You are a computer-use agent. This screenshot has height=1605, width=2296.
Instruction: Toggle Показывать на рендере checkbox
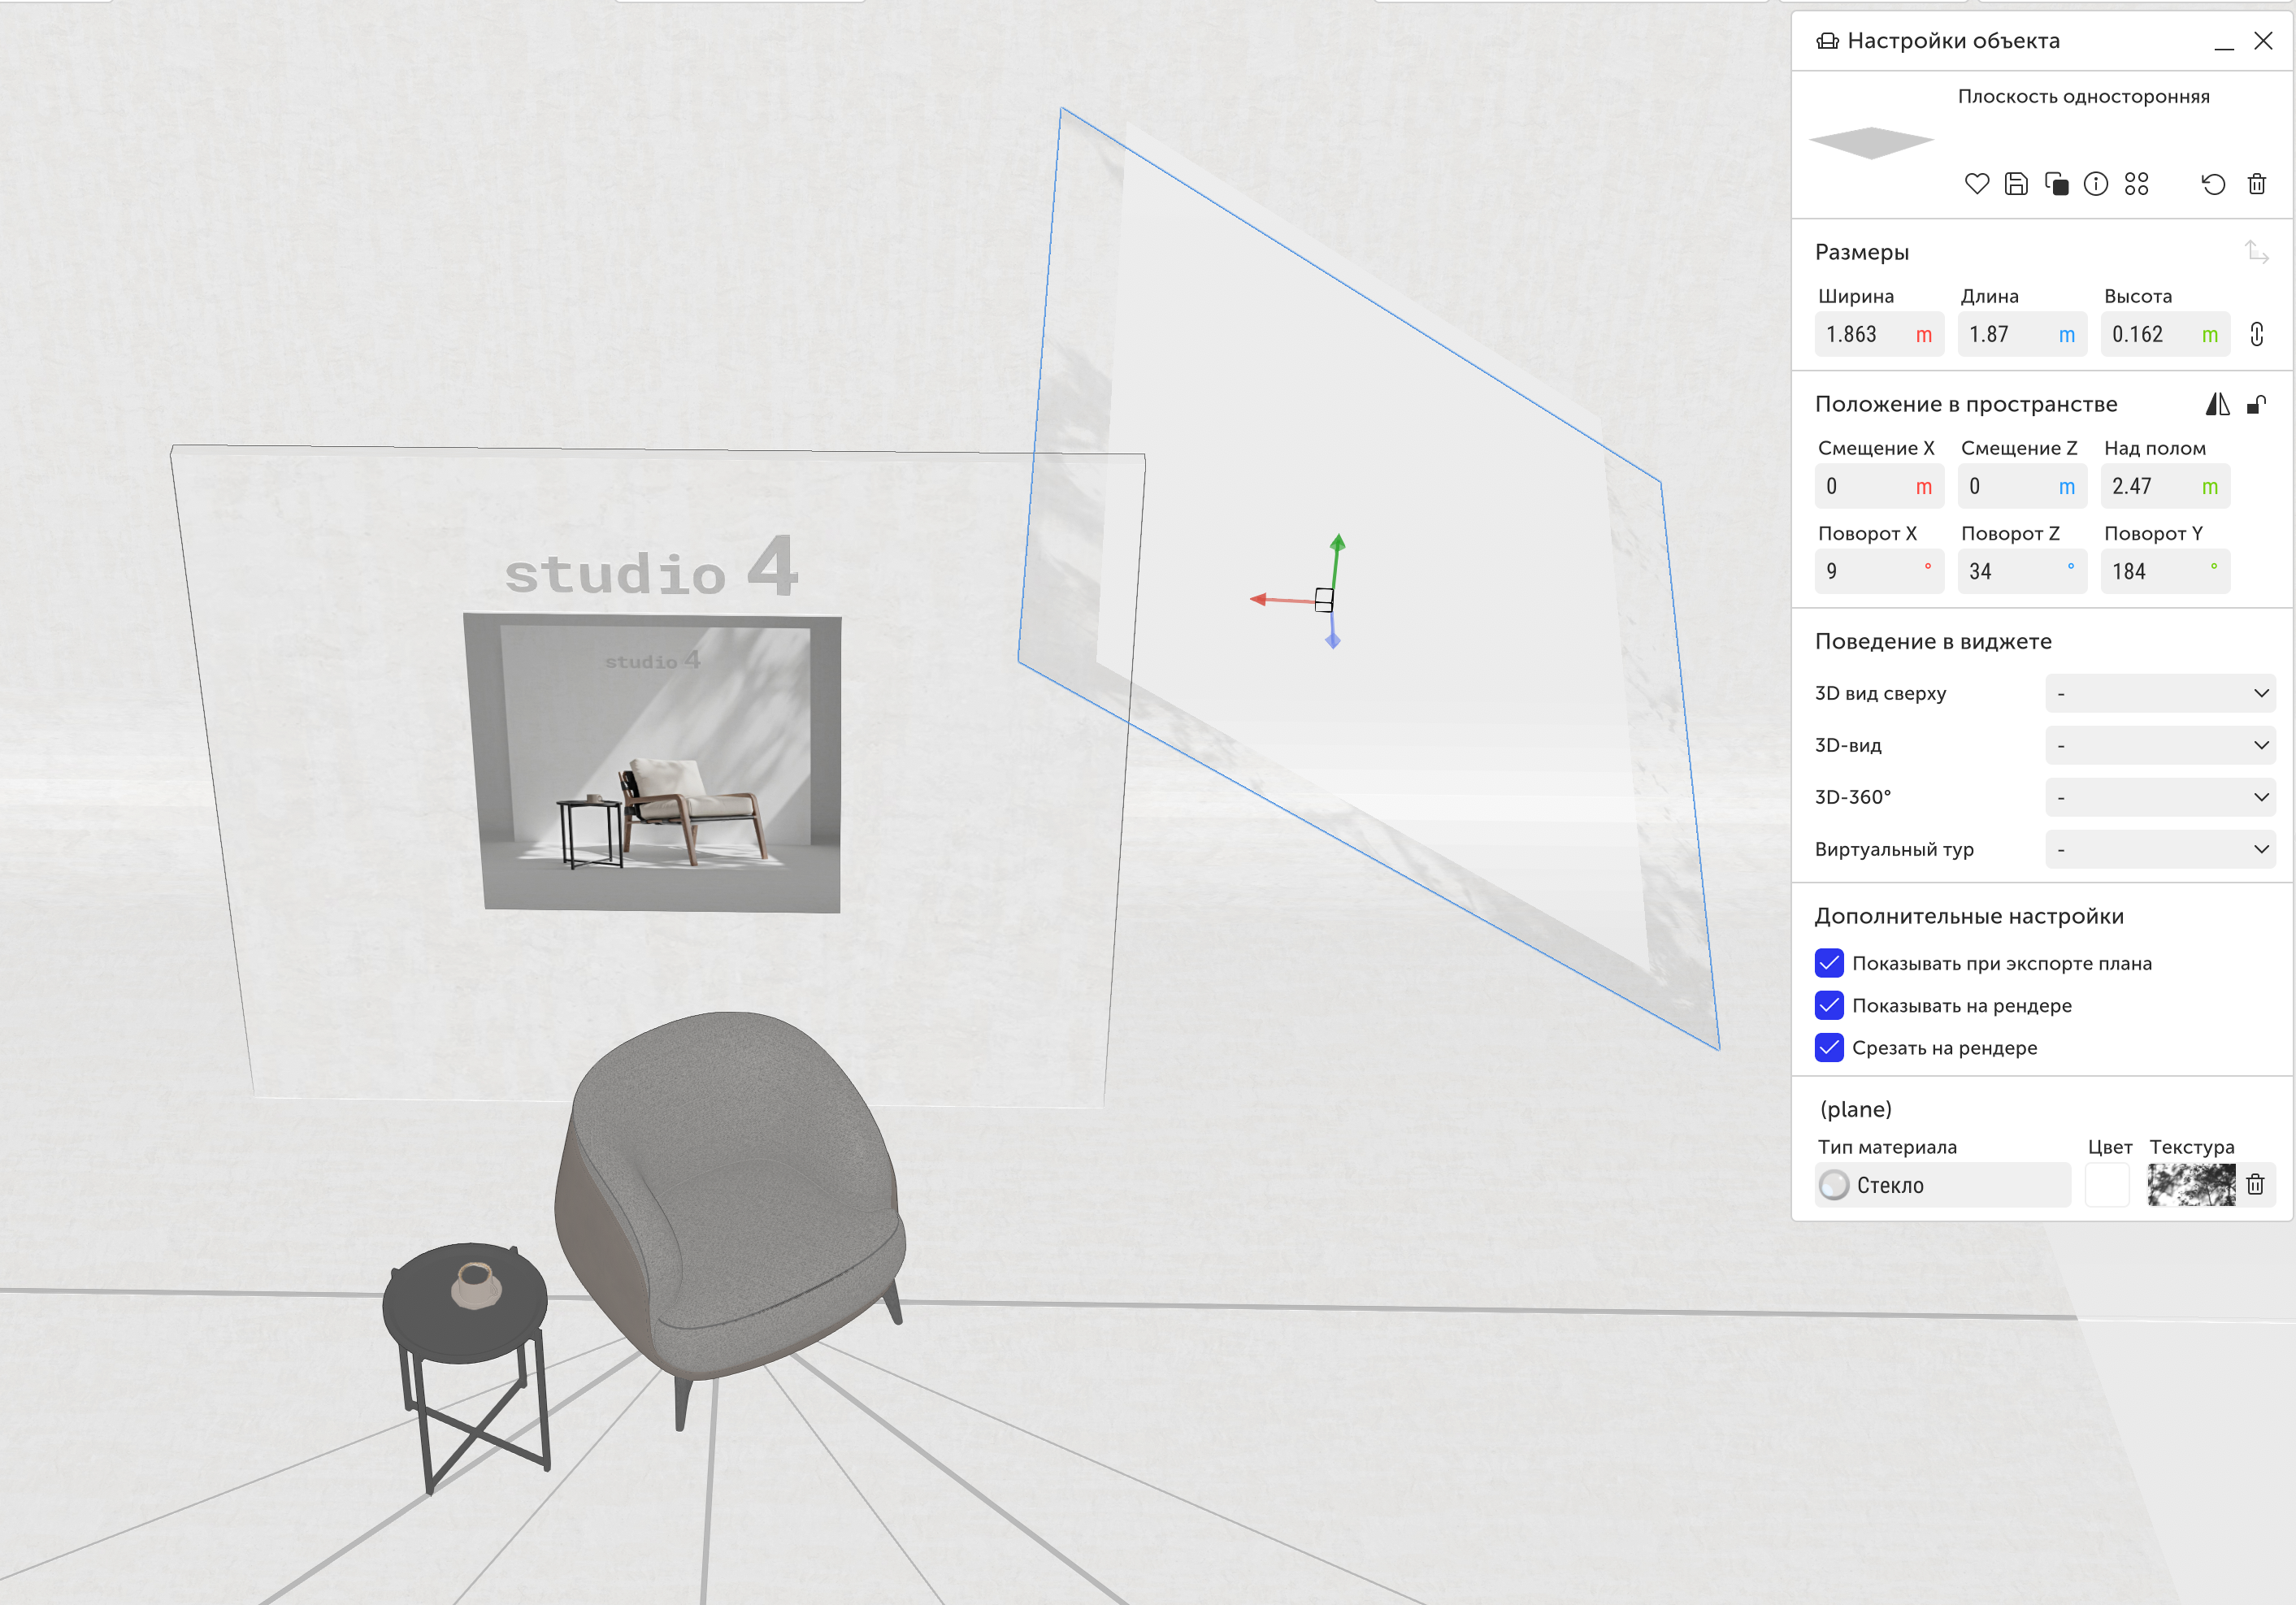coord(1829,1005)
